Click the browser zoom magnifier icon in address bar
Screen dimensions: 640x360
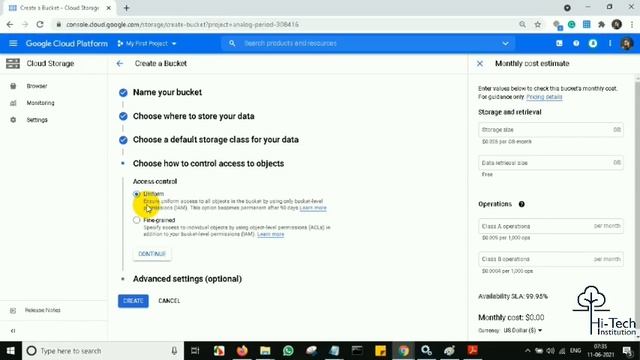pyautogui.click(x=522, y=24)
